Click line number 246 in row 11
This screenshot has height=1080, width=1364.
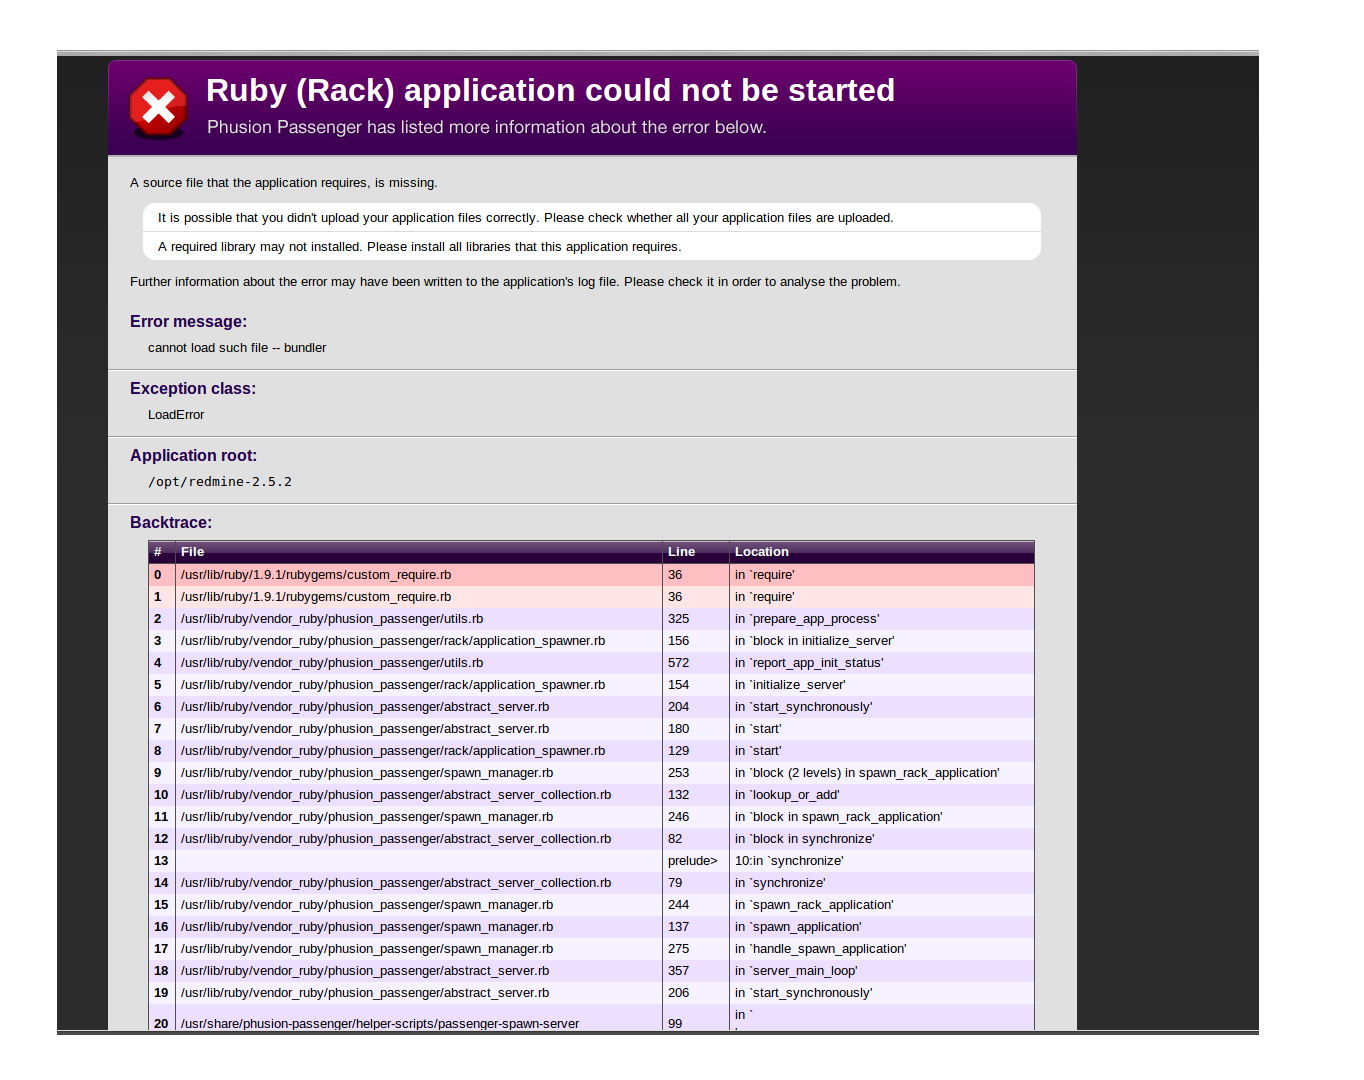[x=678, y=817]
